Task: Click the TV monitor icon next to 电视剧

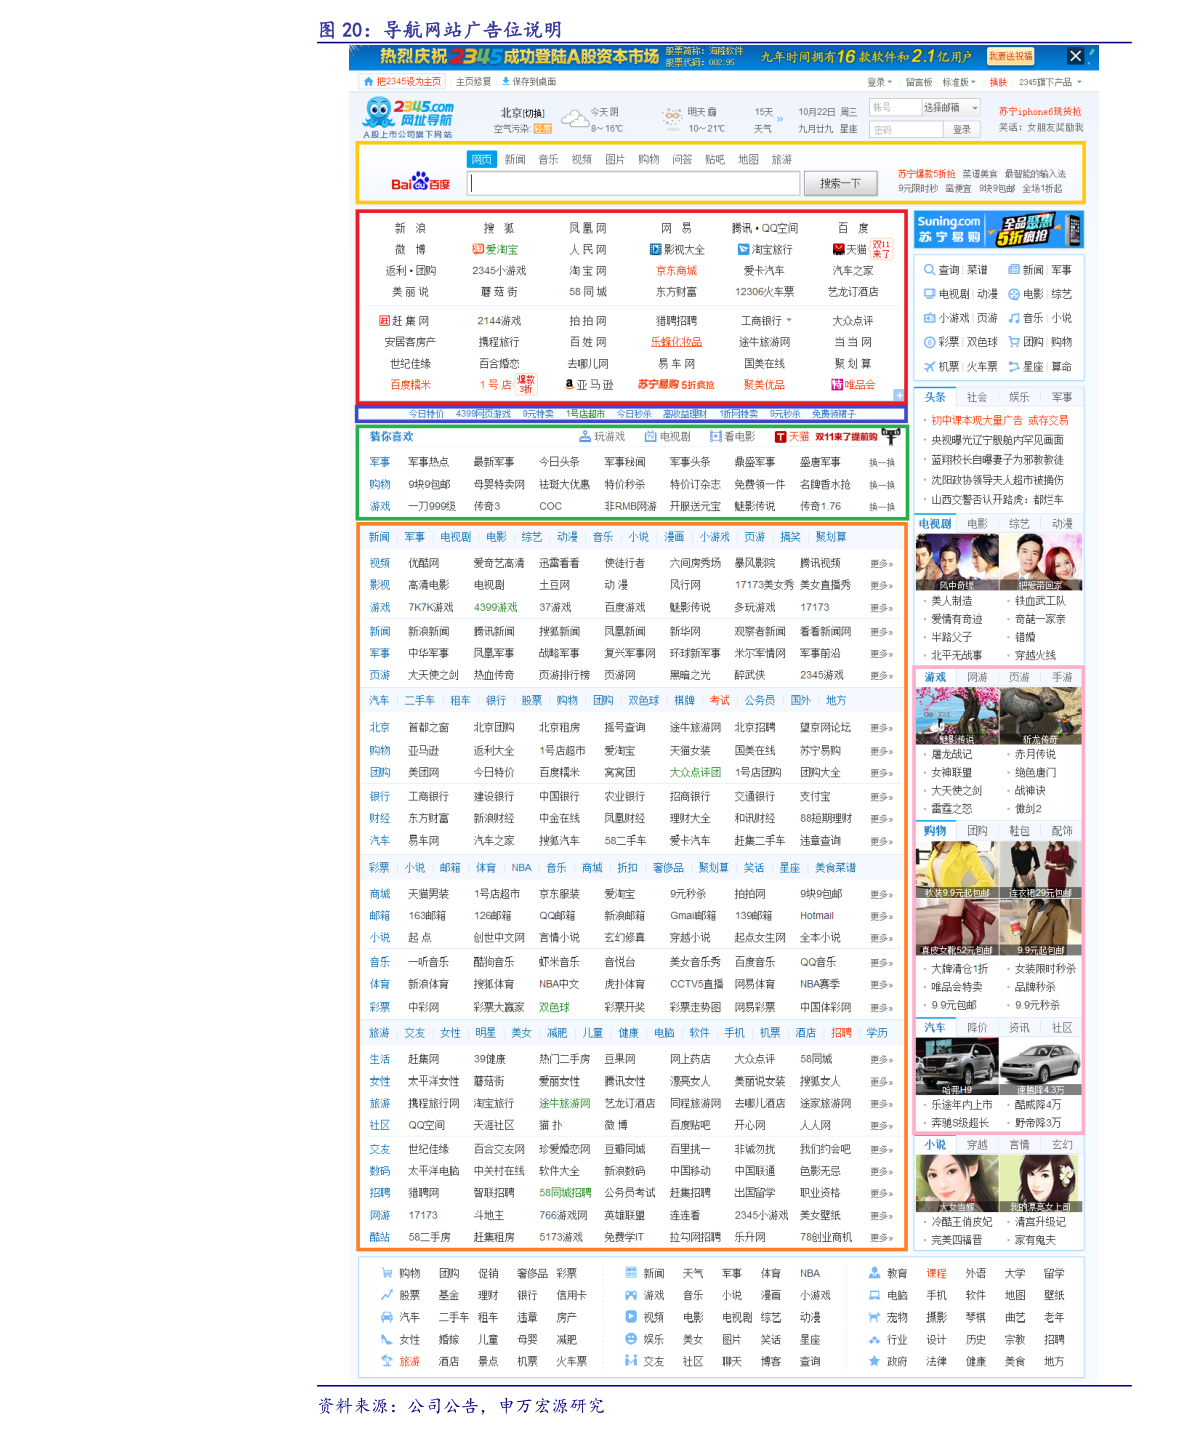Action: tap(929, 294)
